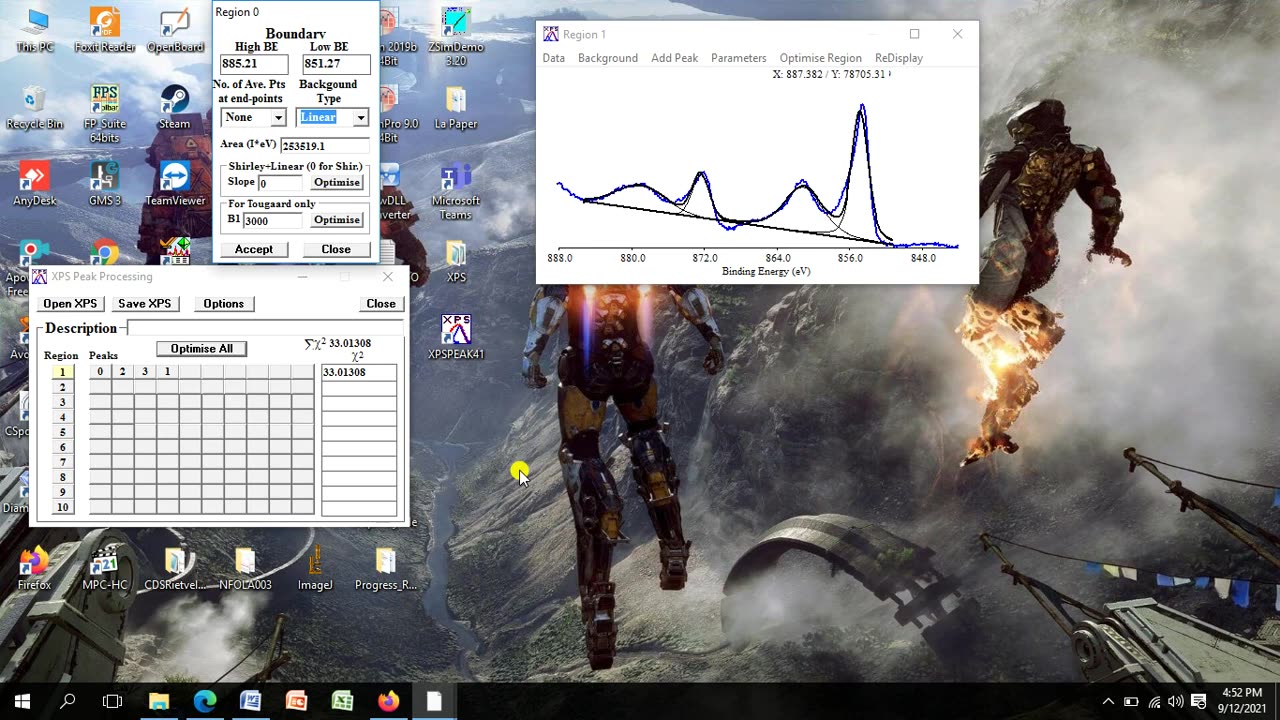Screen dimensions: 1280x720
Task: Open the OpenBoard desktop shortcut
Action: tap(175, 30)
